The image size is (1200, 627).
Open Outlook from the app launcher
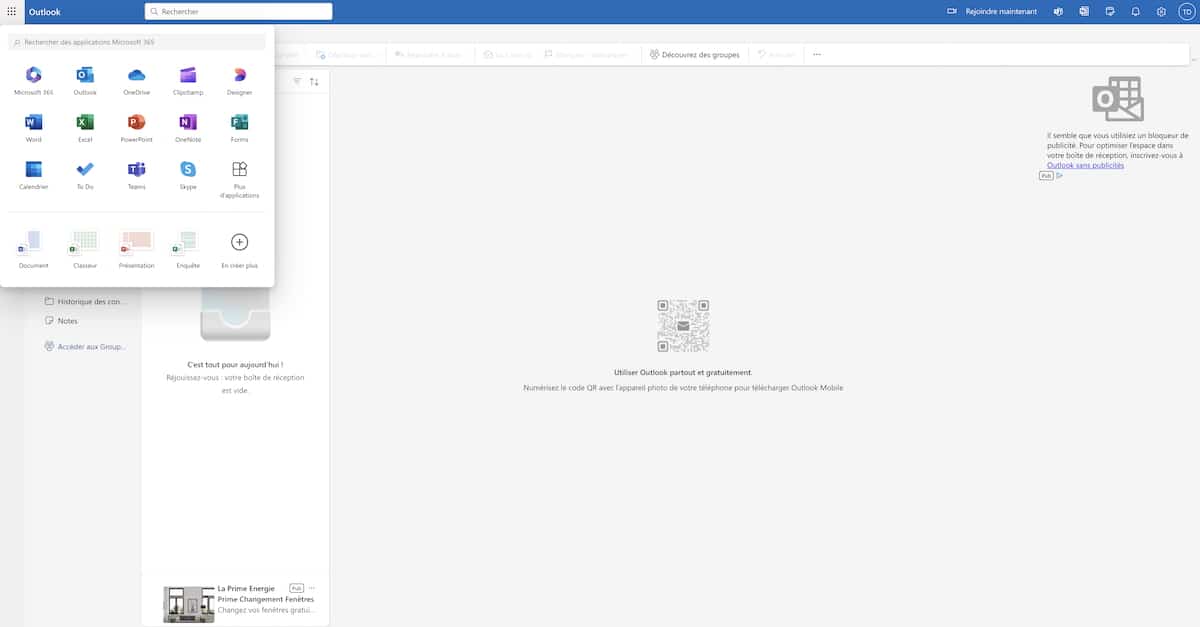click(x=85, y=81)
